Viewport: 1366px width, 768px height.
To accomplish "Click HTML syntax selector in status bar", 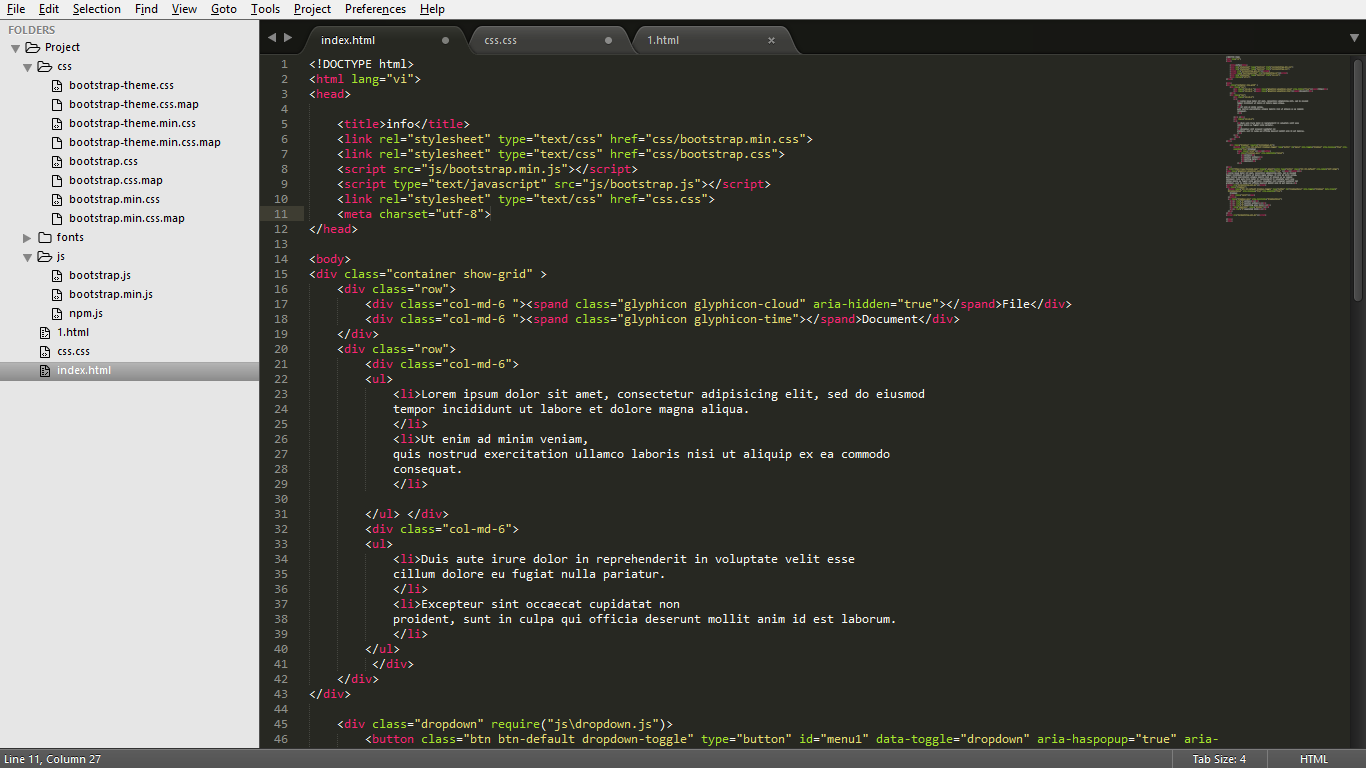I will [1313, 759].
